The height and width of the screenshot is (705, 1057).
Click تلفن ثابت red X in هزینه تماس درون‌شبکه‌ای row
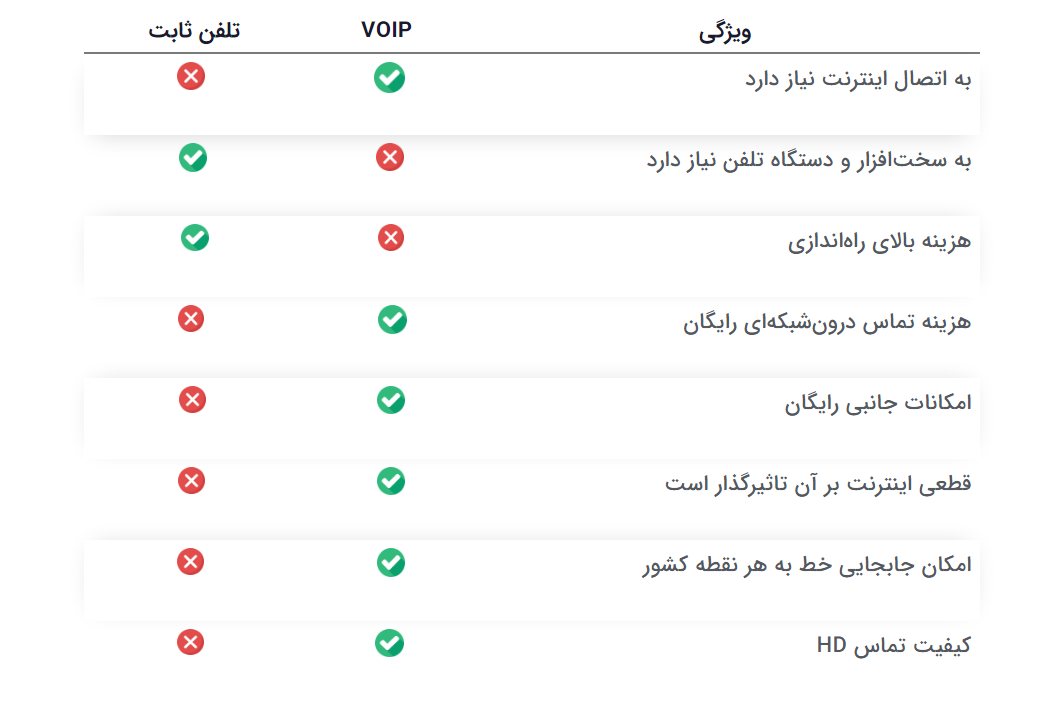(x=191, y=319)
